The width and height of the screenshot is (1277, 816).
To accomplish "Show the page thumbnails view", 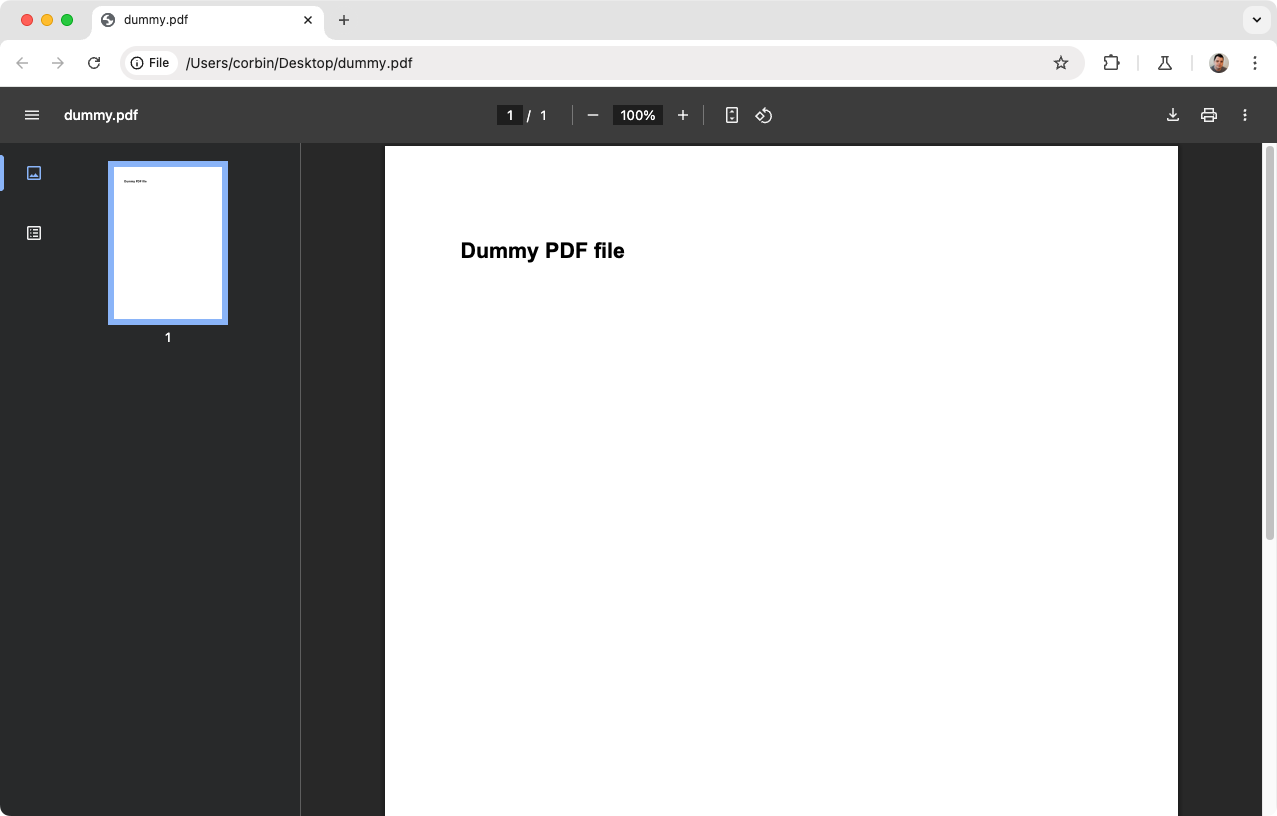I will click(x=34, y=173).
